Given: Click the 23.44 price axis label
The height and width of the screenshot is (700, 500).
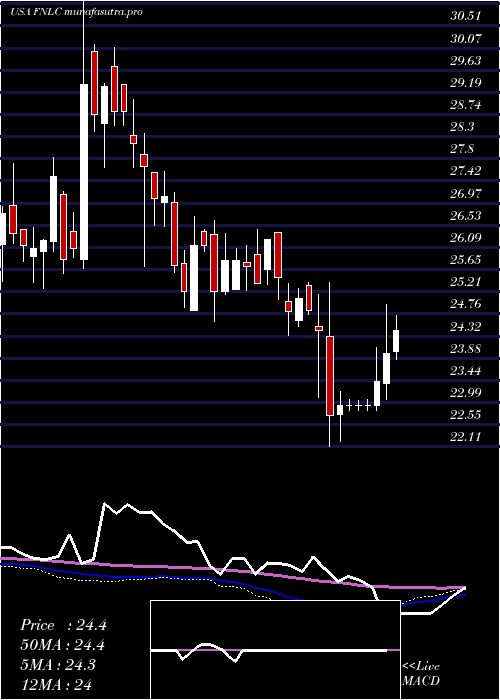Looking at the screenshot, I should coord(466,371).
